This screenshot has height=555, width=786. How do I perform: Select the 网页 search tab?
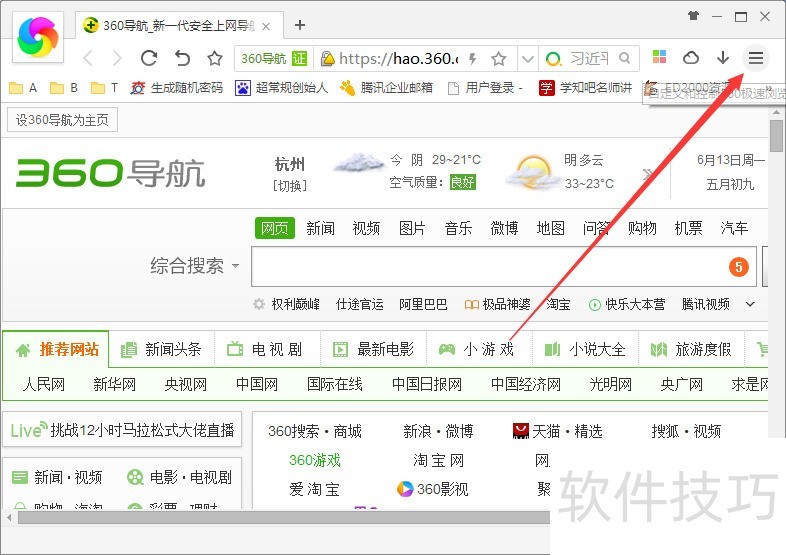[x=275, y=228]
